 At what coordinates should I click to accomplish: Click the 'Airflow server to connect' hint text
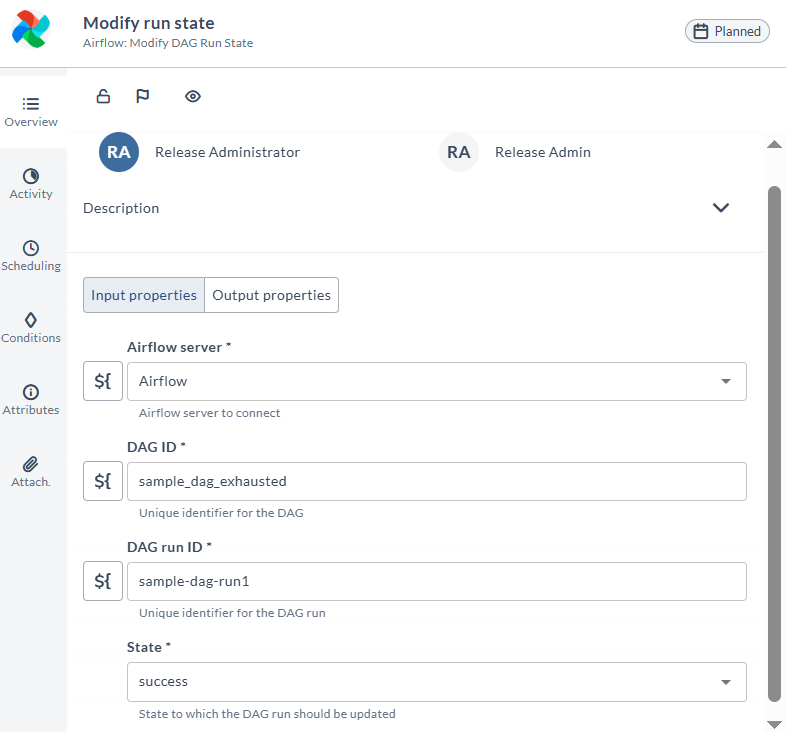pyautogui.click(x=210, y=413)
